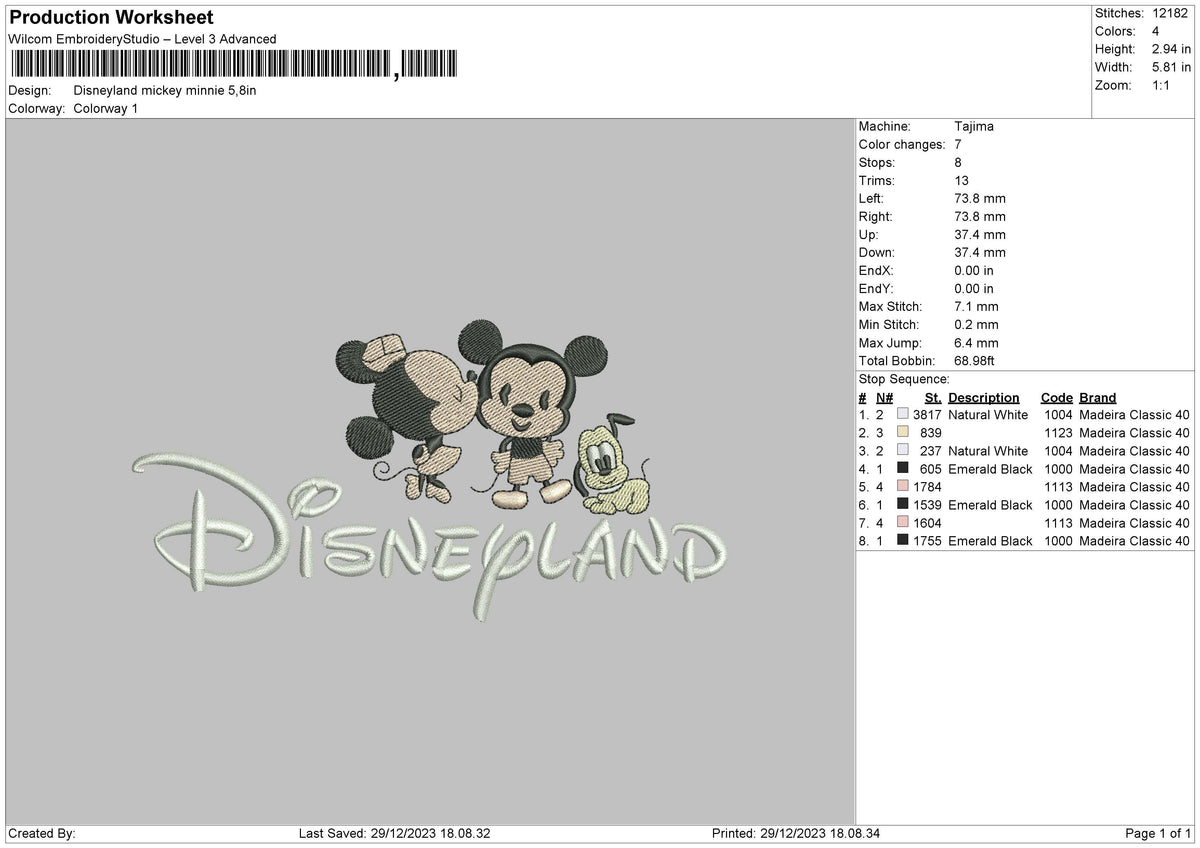
Task: Click the Height value 2.94 in
Action: click(1171, 49)
